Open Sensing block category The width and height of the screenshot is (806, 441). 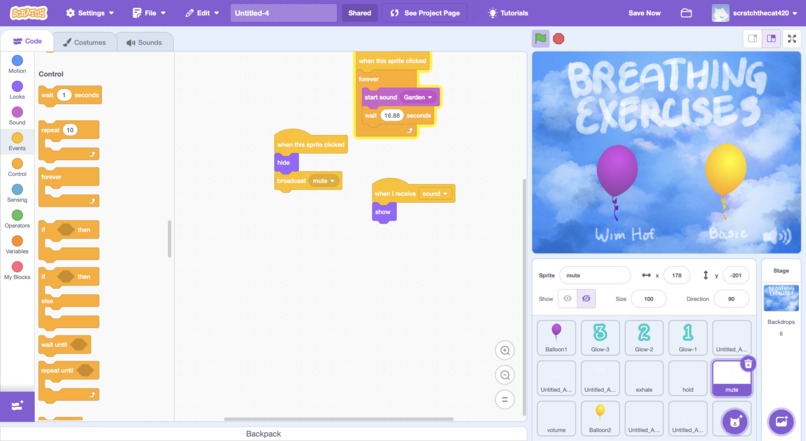click(x=17, y=193)
